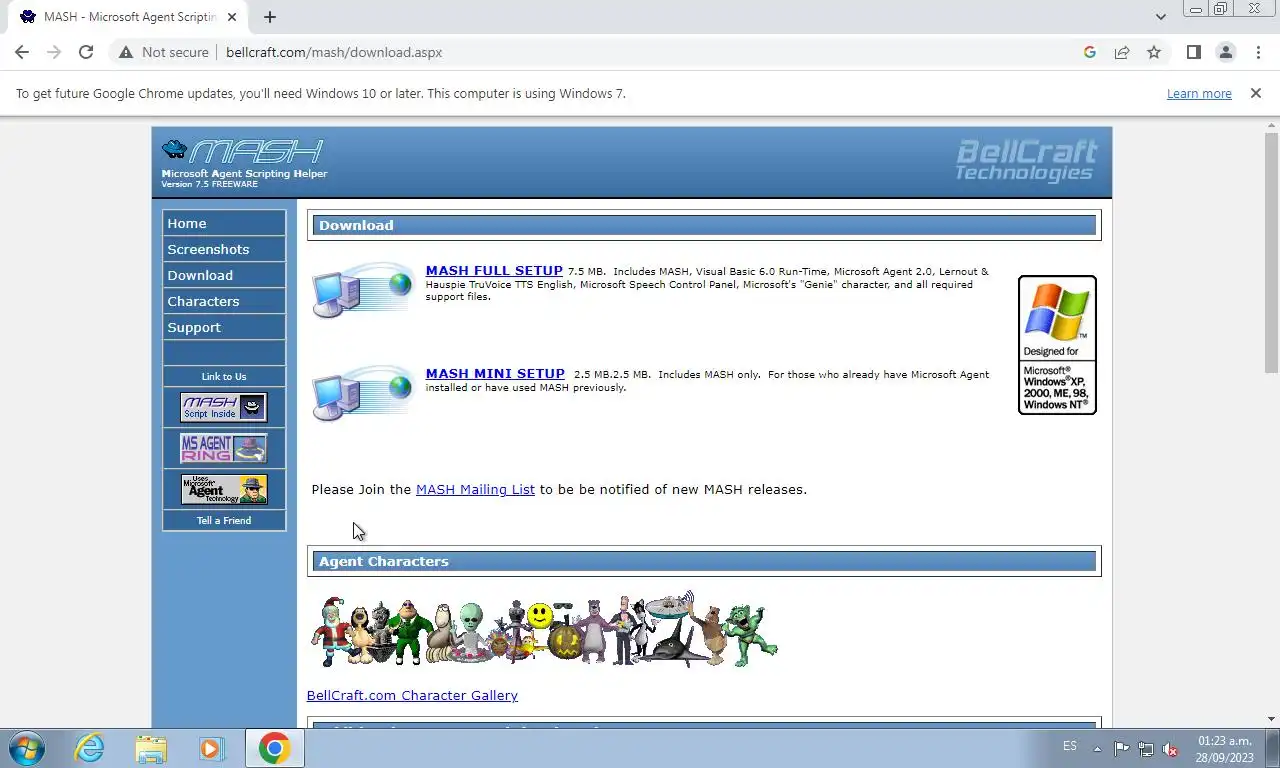Open Characters in sidebar menu
Image resolution: width=1280 pixels, height=768 pixels.
pos(224,301)
